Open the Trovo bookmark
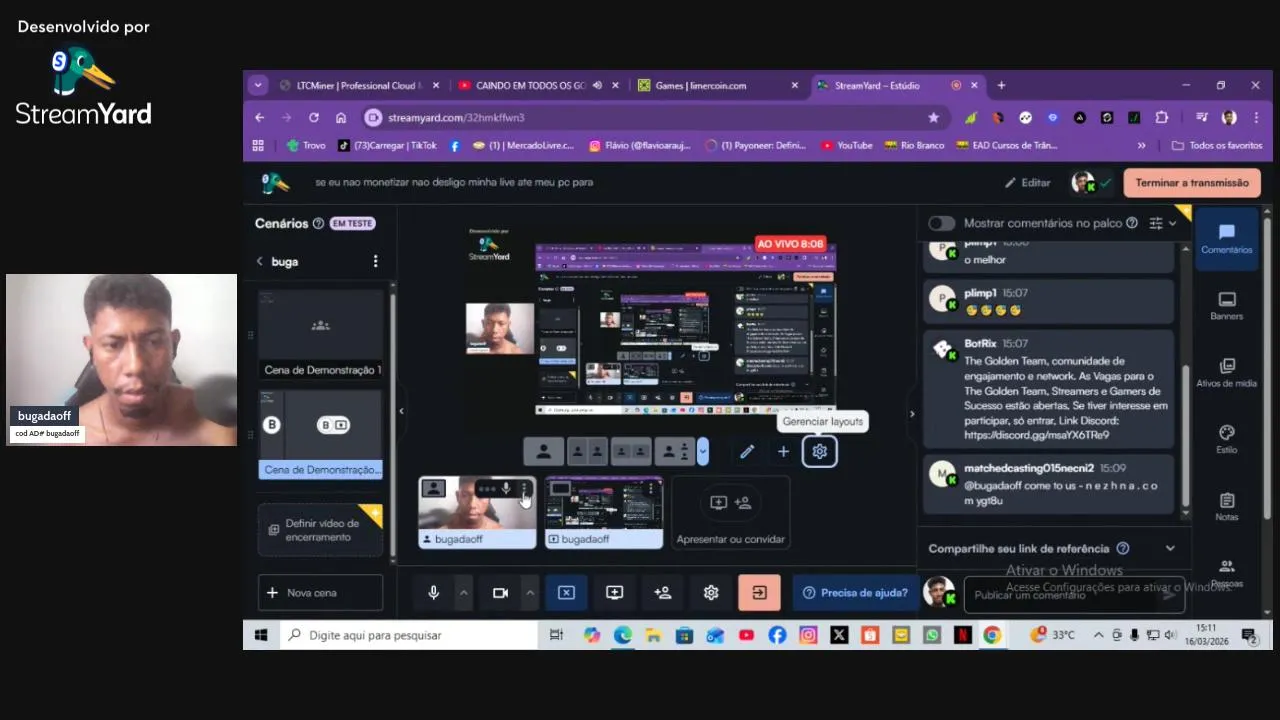Screen dimensions: 1280x720 (306, 145)
